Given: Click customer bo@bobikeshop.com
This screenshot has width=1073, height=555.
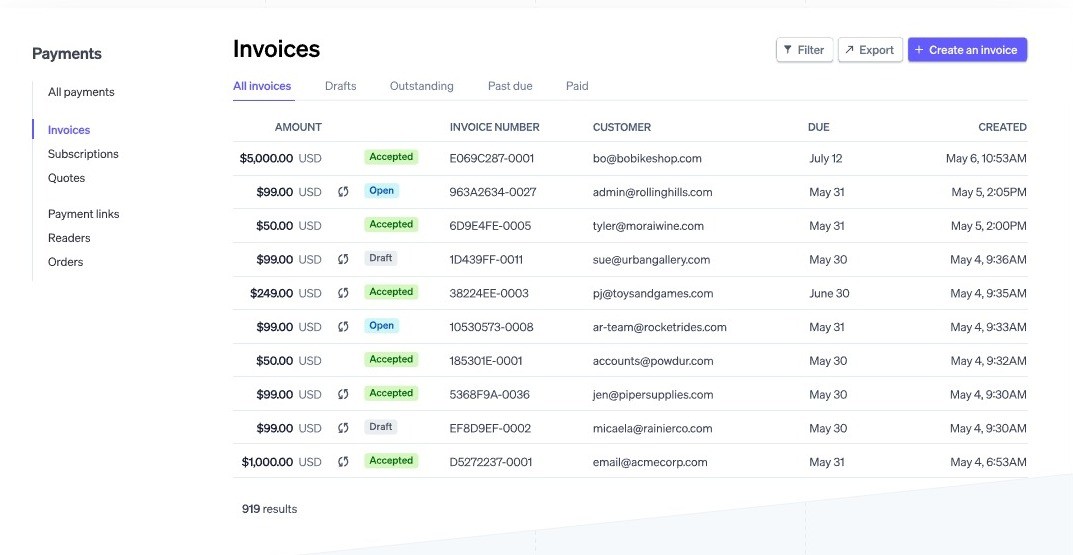Looking at the screenshot, I should [x=647, y=159].
